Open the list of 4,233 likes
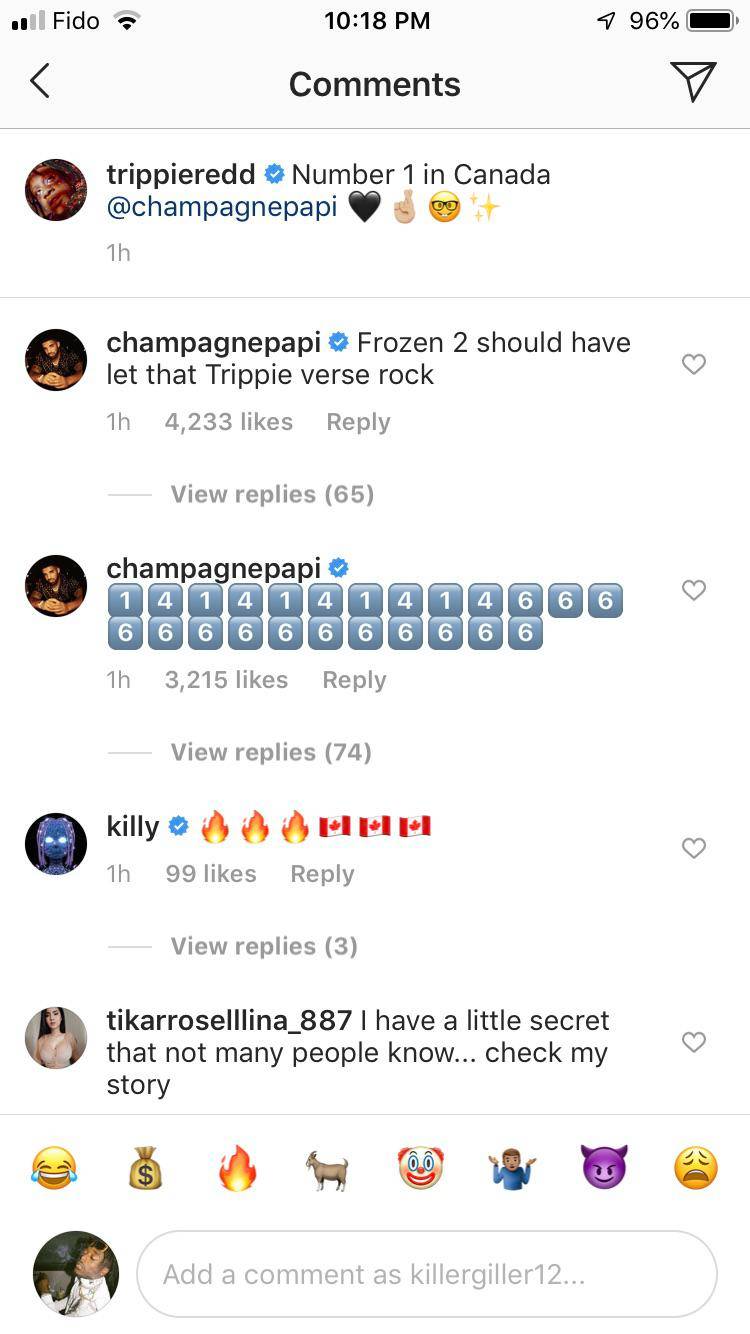The width and height of the screenshot is (750, 1334). [x=228, y=421]
